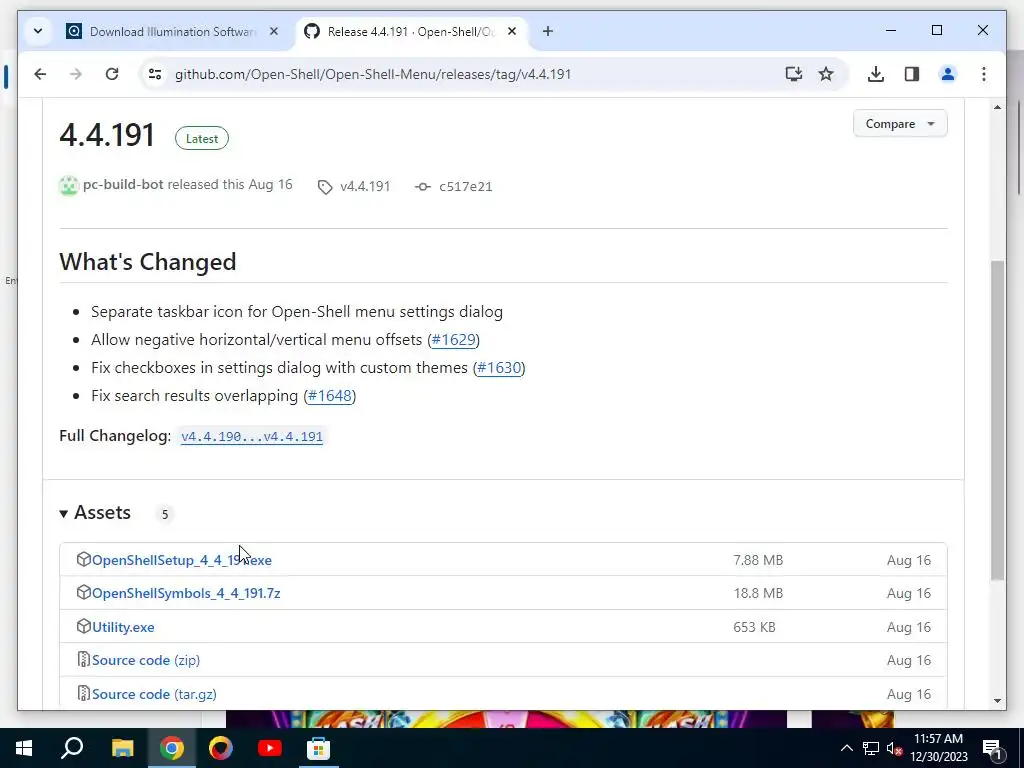Image resolution: width=1024 pixels, height=768 pixels.
Task: Open the site information icon in address bar
Action: (x=155, y=74)
